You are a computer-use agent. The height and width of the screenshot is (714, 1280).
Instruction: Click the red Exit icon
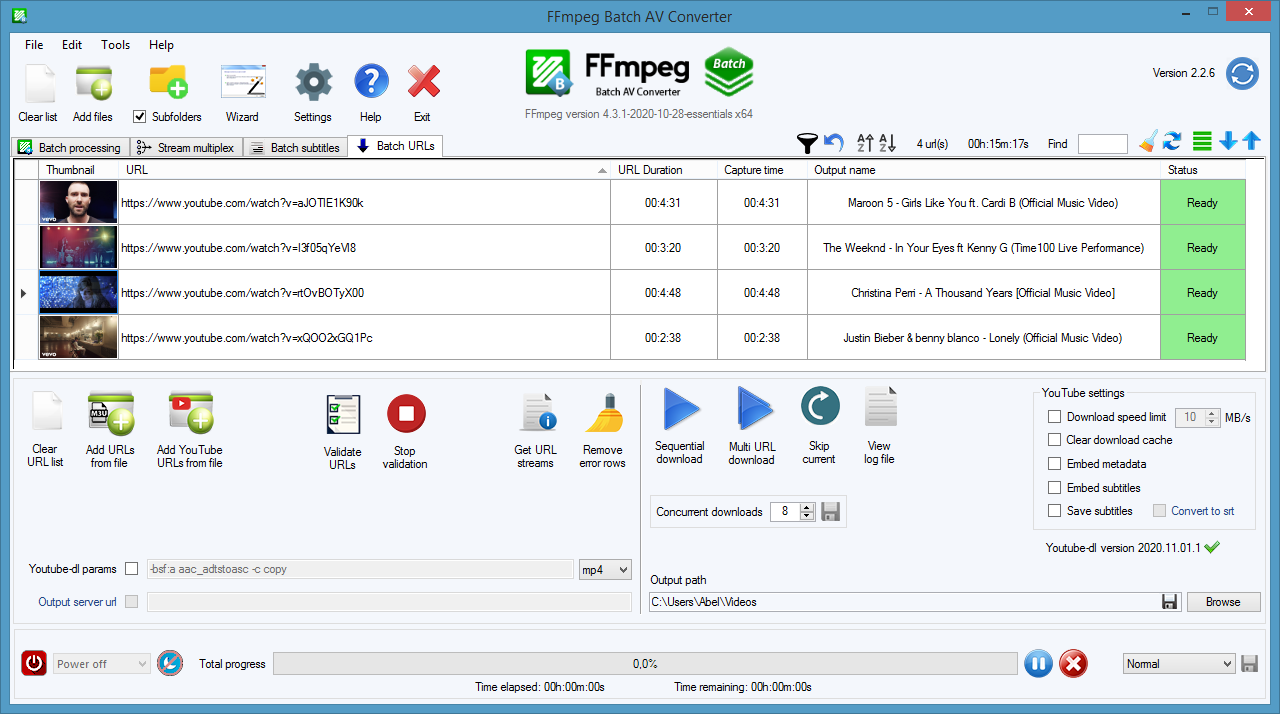(x=424, y=83)
